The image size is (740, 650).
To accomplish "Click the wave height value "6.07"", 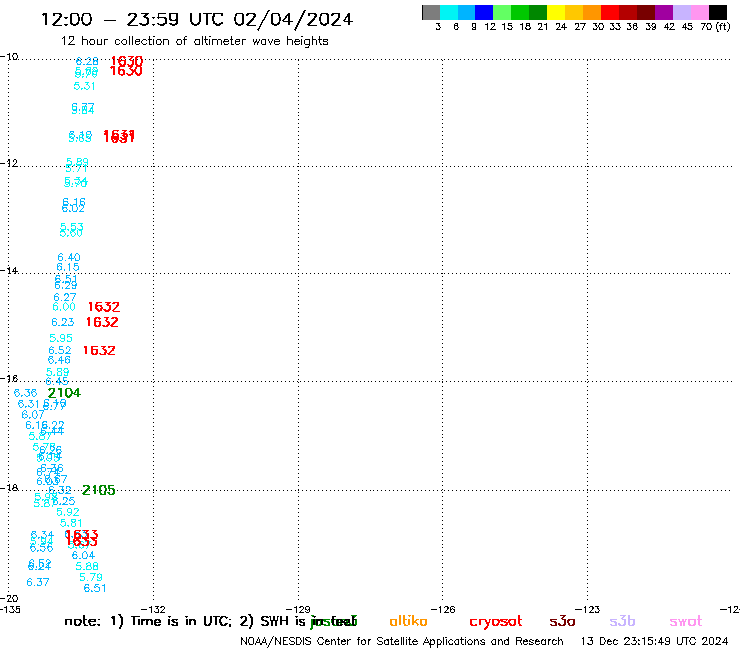I will pos(33,415).
